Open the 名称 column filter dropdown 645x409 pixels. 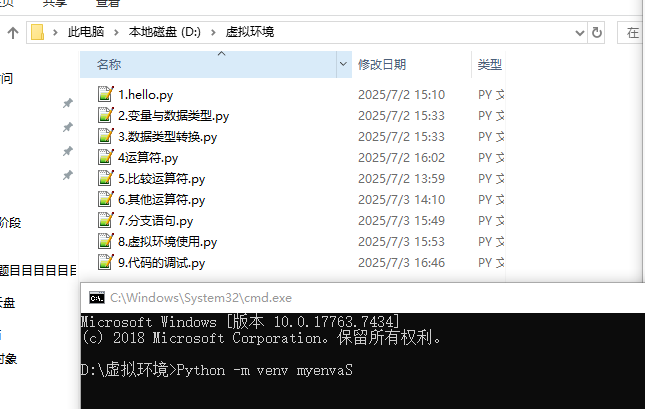click(343, 64)
